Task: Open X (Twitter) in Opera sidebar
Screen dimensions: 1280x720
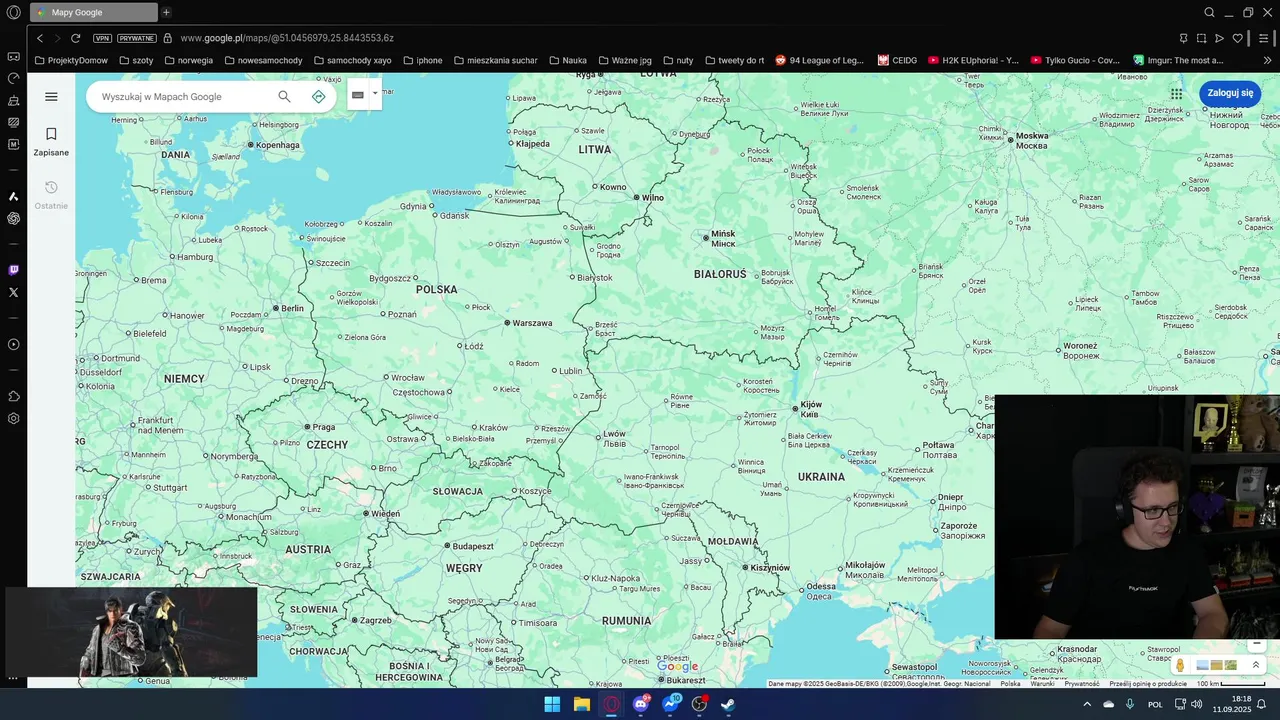Action: click(x=13, y=292)
